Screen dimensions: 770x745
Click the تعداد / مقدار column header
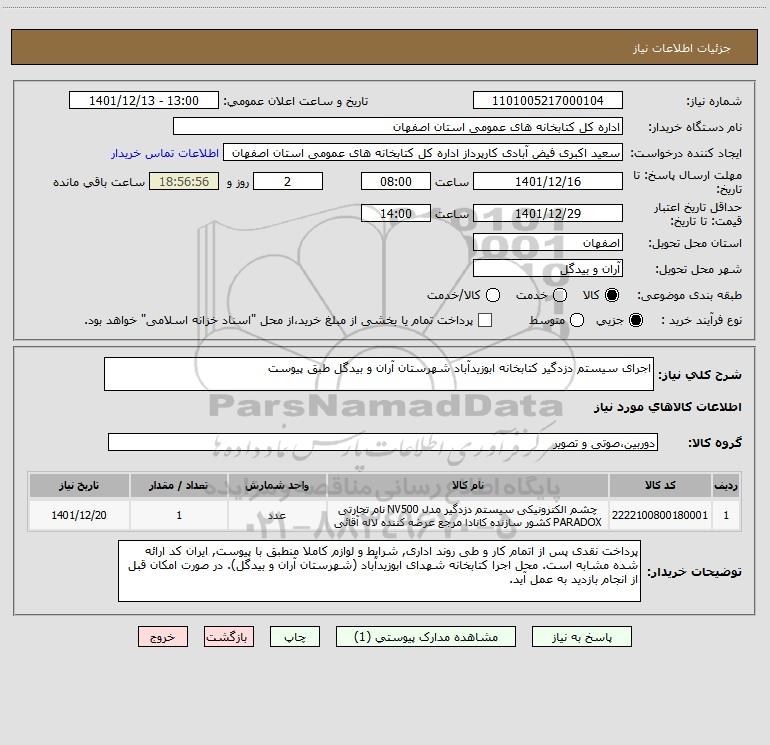(179, 485)
